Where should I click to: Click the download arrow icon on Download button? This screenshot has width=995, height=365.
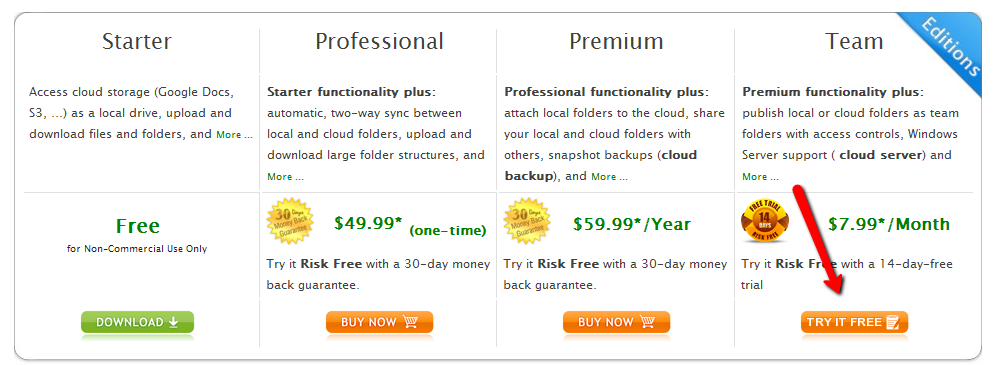(x=173, y=322)
